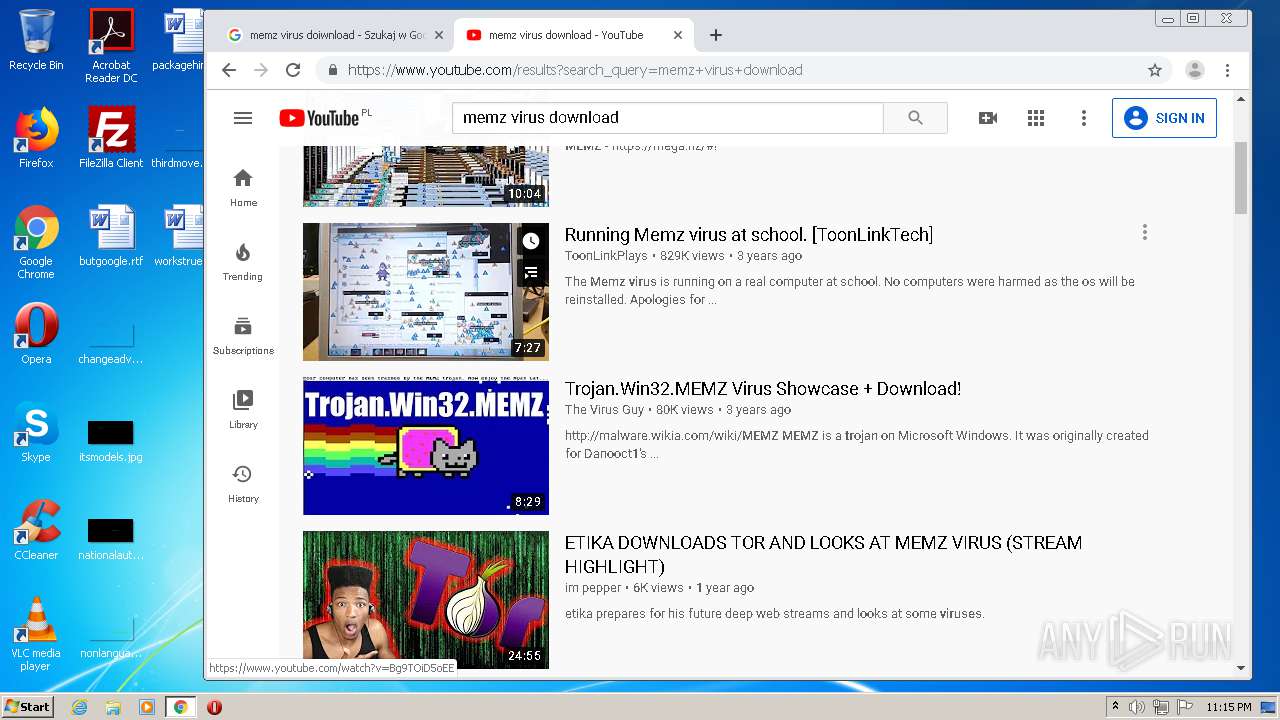1280x720 pixels.
Task: Open options menu for Running Memz virus video
Action: tap(1144, 233)
